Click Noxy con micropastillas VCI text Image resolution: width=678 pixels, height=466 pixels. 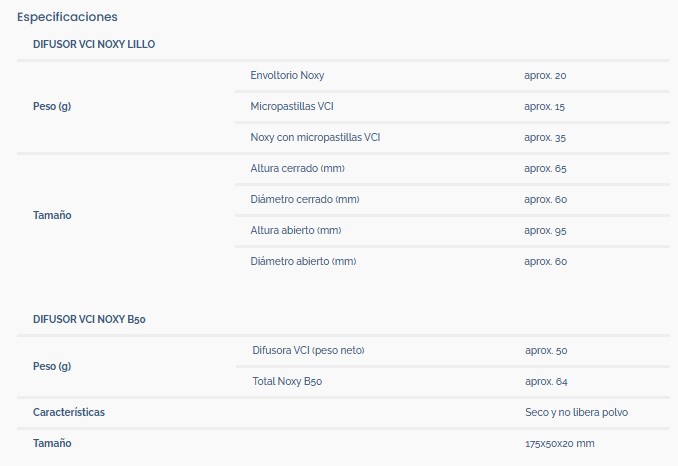click(x=315, y=137)
